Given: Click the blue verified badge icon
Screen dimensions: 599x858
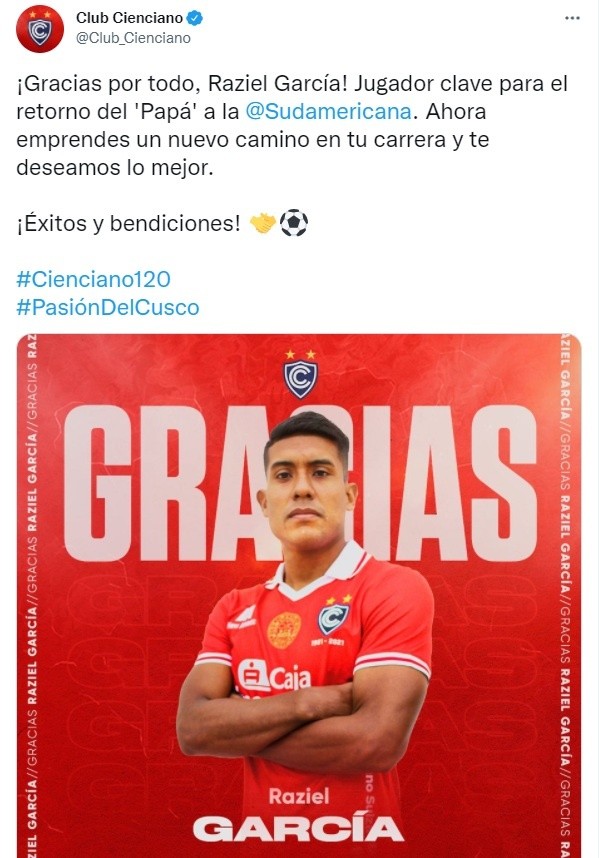Looking at the screenshot, I should click(x=195, y=18).
